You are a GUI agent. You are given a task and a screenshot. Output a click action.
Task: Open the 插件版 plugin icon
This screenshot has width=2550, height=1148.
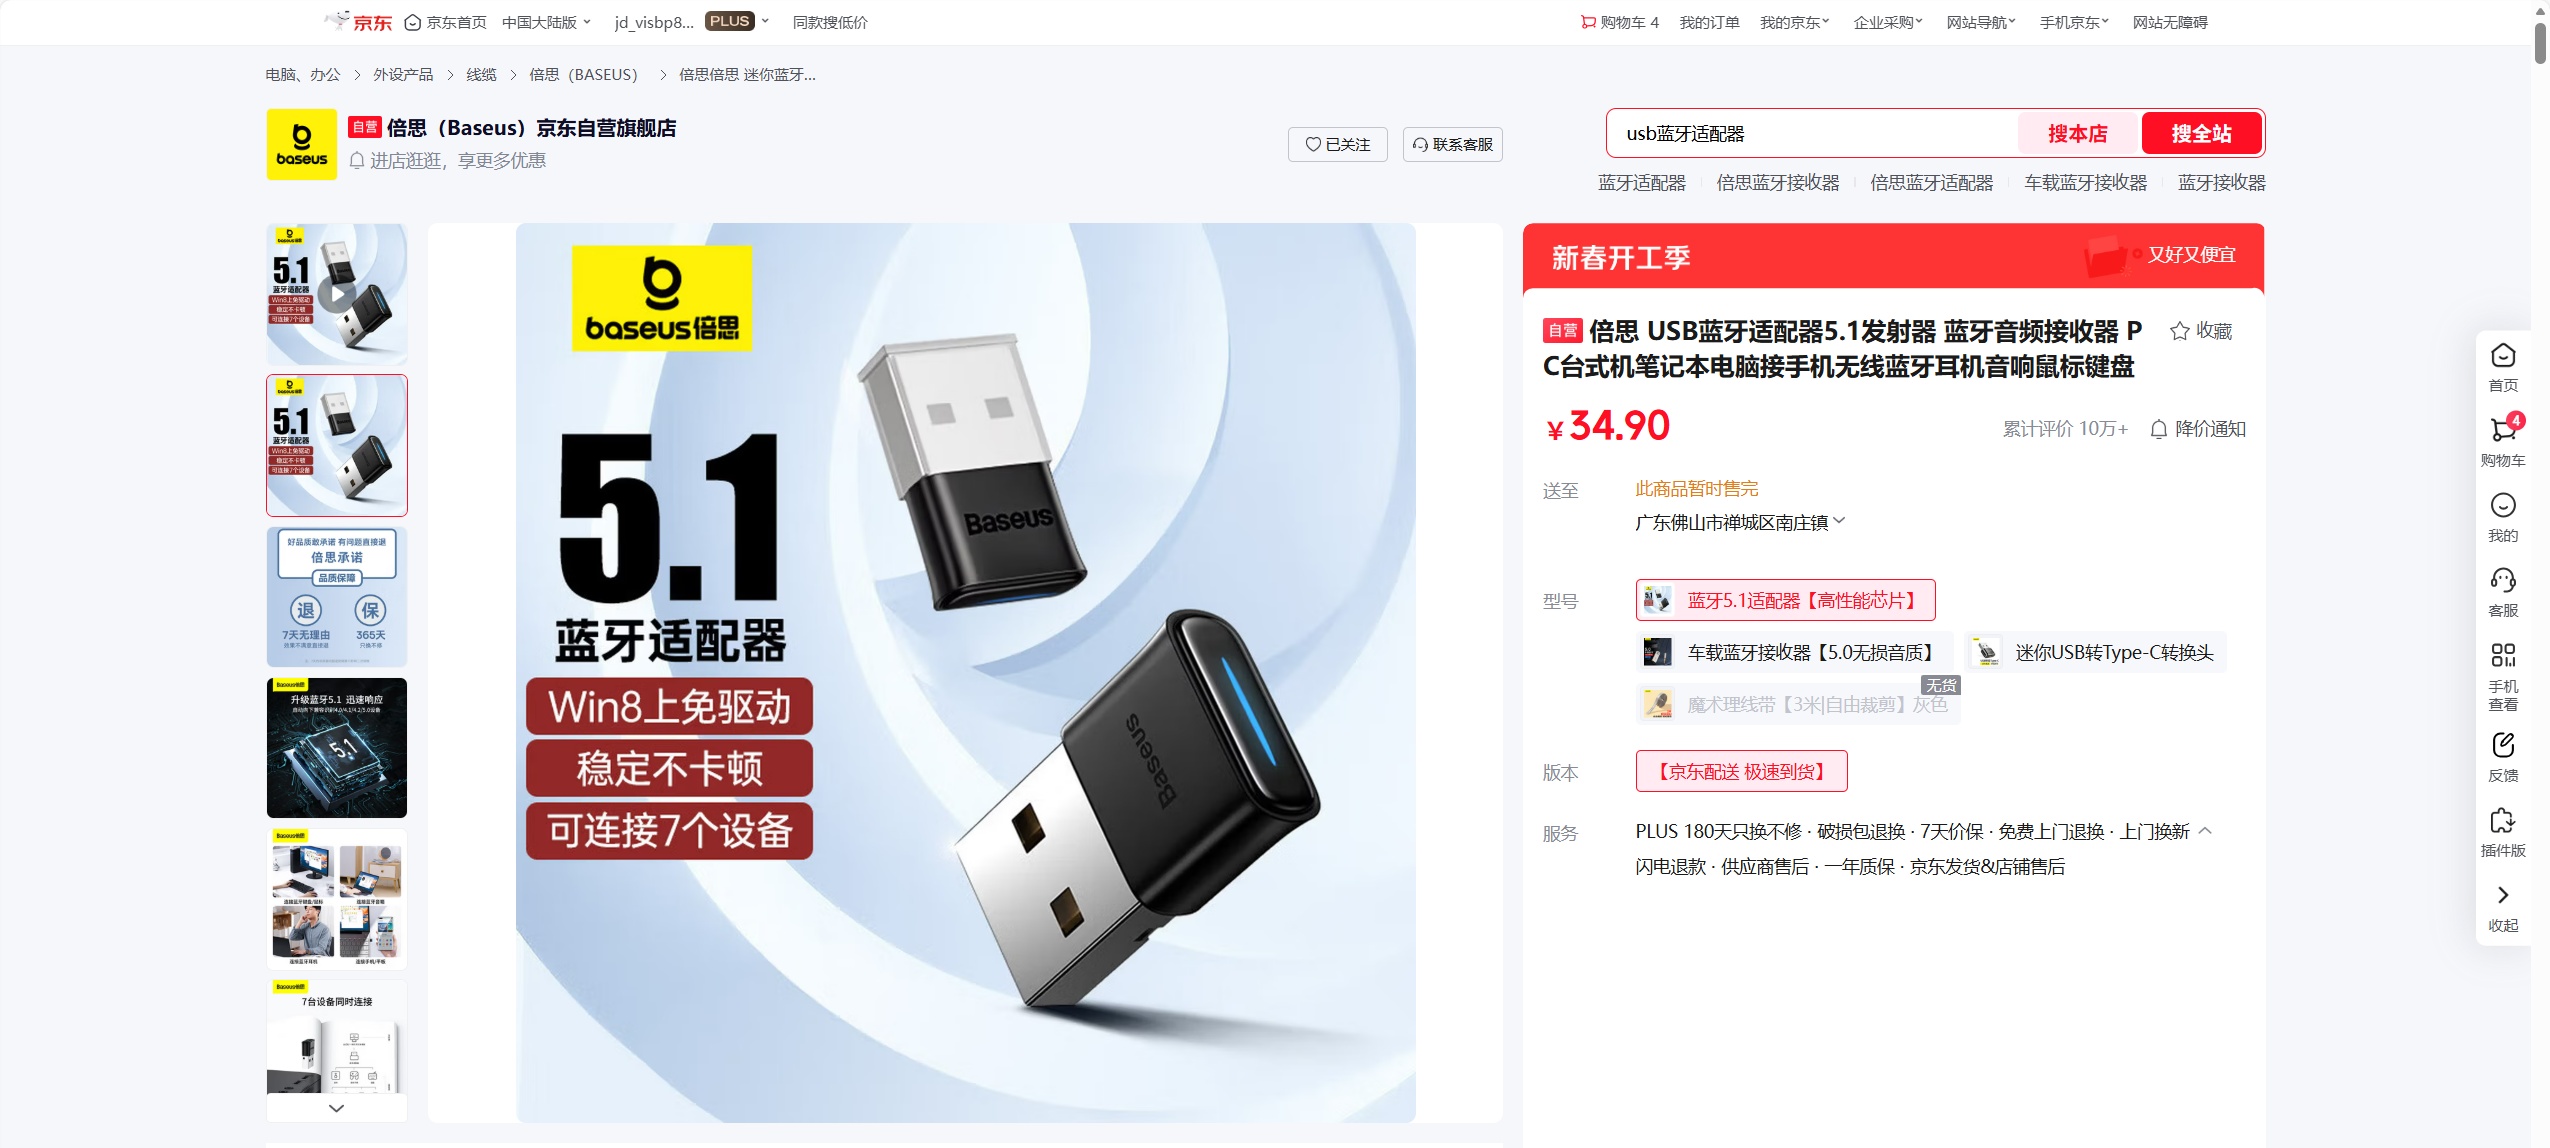coord(2502,820)
